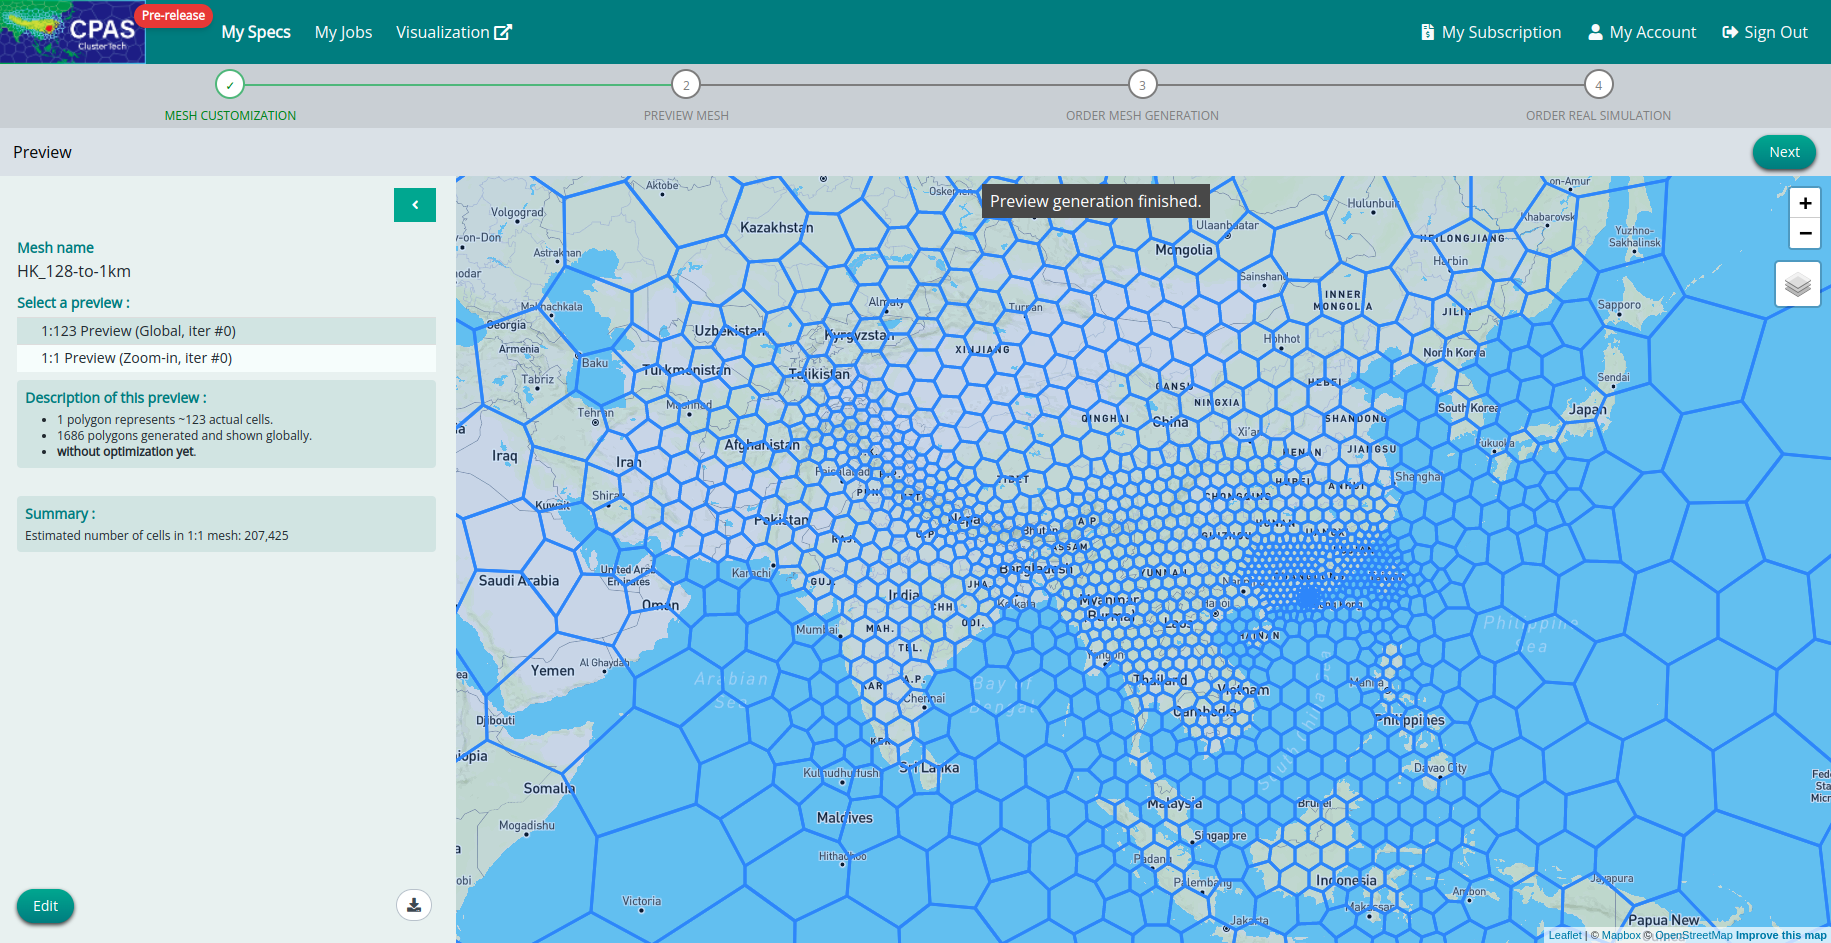The height and width of the screenshot is (943, 1831).
Task: Click the Kazakhstan label on map
Action: click(x=777, y=228)
